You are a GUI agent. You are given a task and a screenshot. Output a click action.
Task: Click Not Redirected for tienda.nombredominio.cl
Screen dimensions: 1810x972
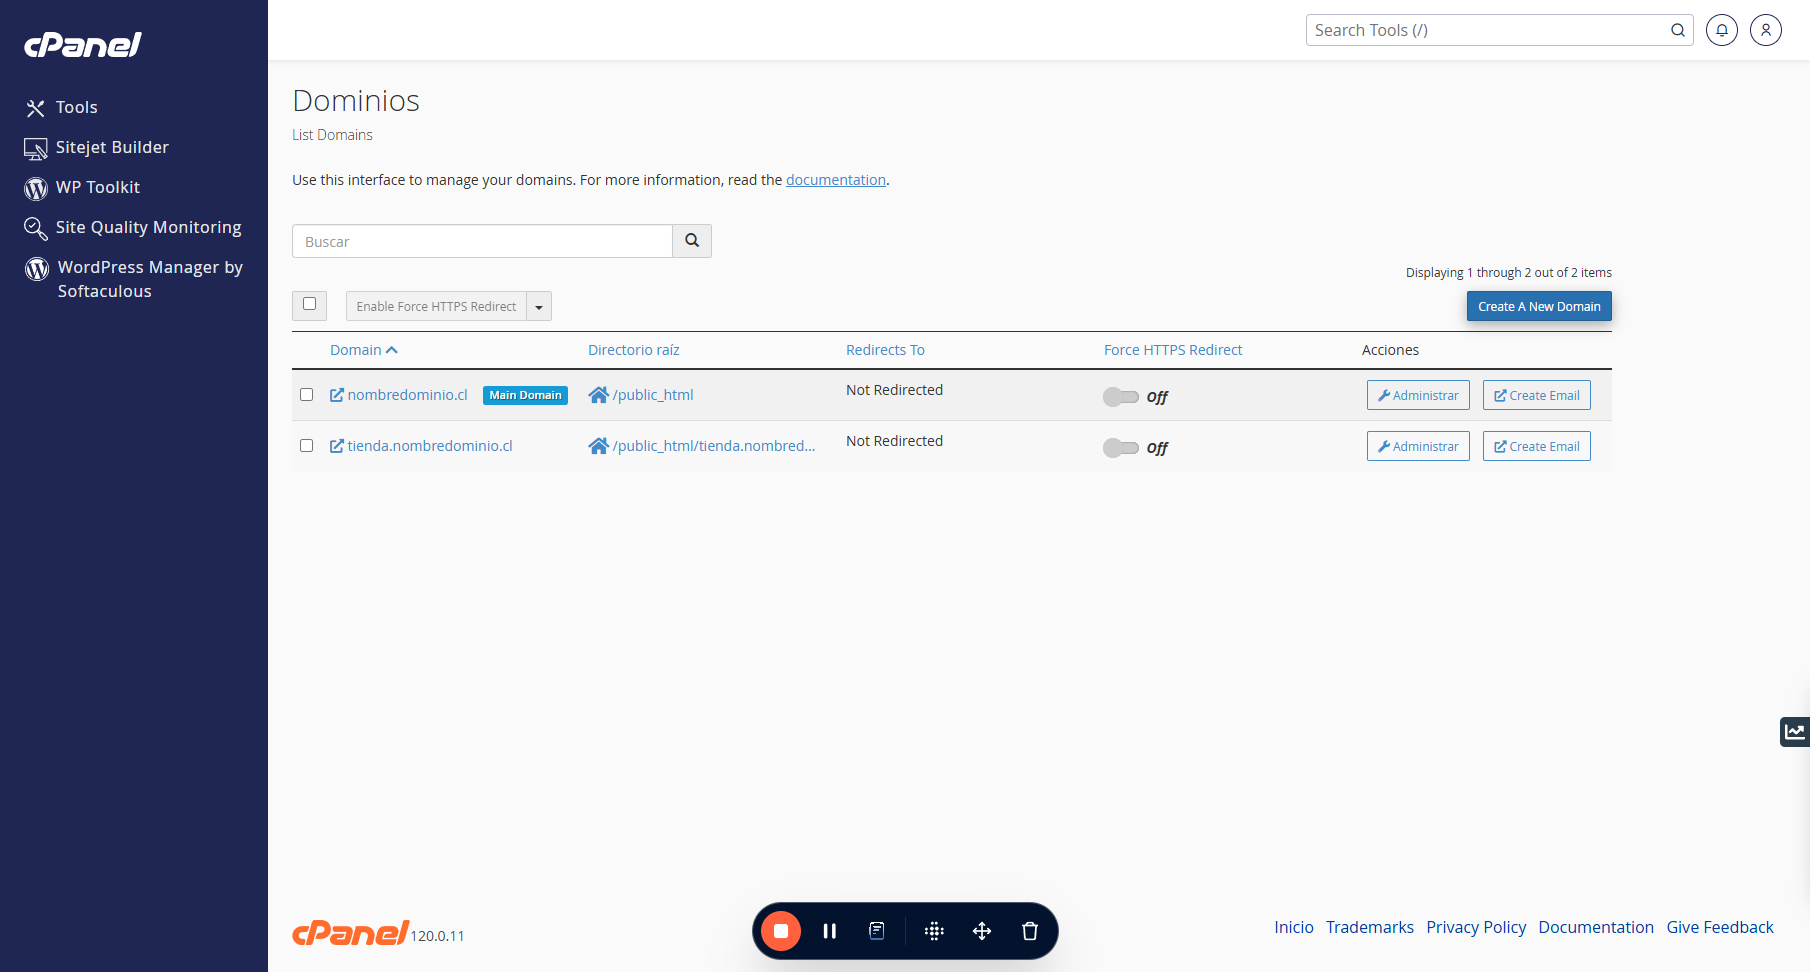894,441
